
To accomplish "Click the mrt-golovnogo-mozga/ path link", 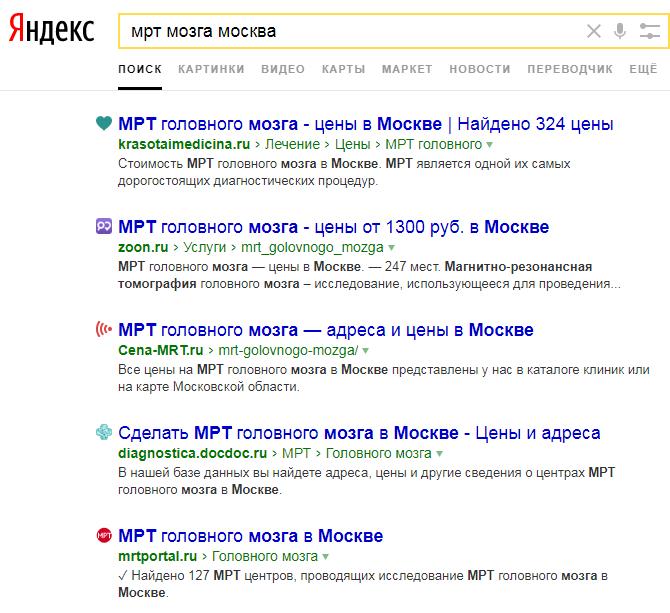I will click(288, 350).
